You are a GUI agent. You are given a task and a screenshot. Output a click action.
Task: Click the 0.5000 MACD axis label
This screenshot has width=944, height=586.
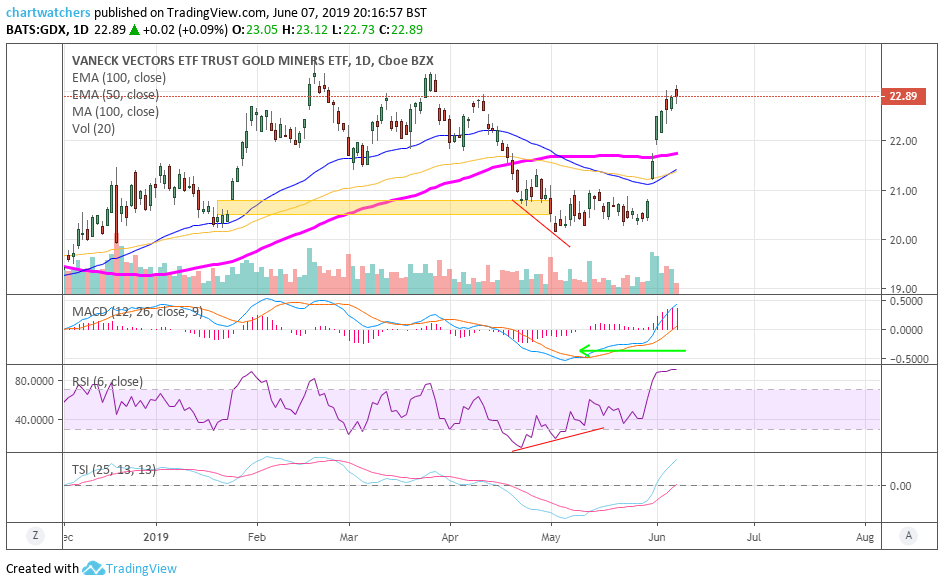(906, 301)
